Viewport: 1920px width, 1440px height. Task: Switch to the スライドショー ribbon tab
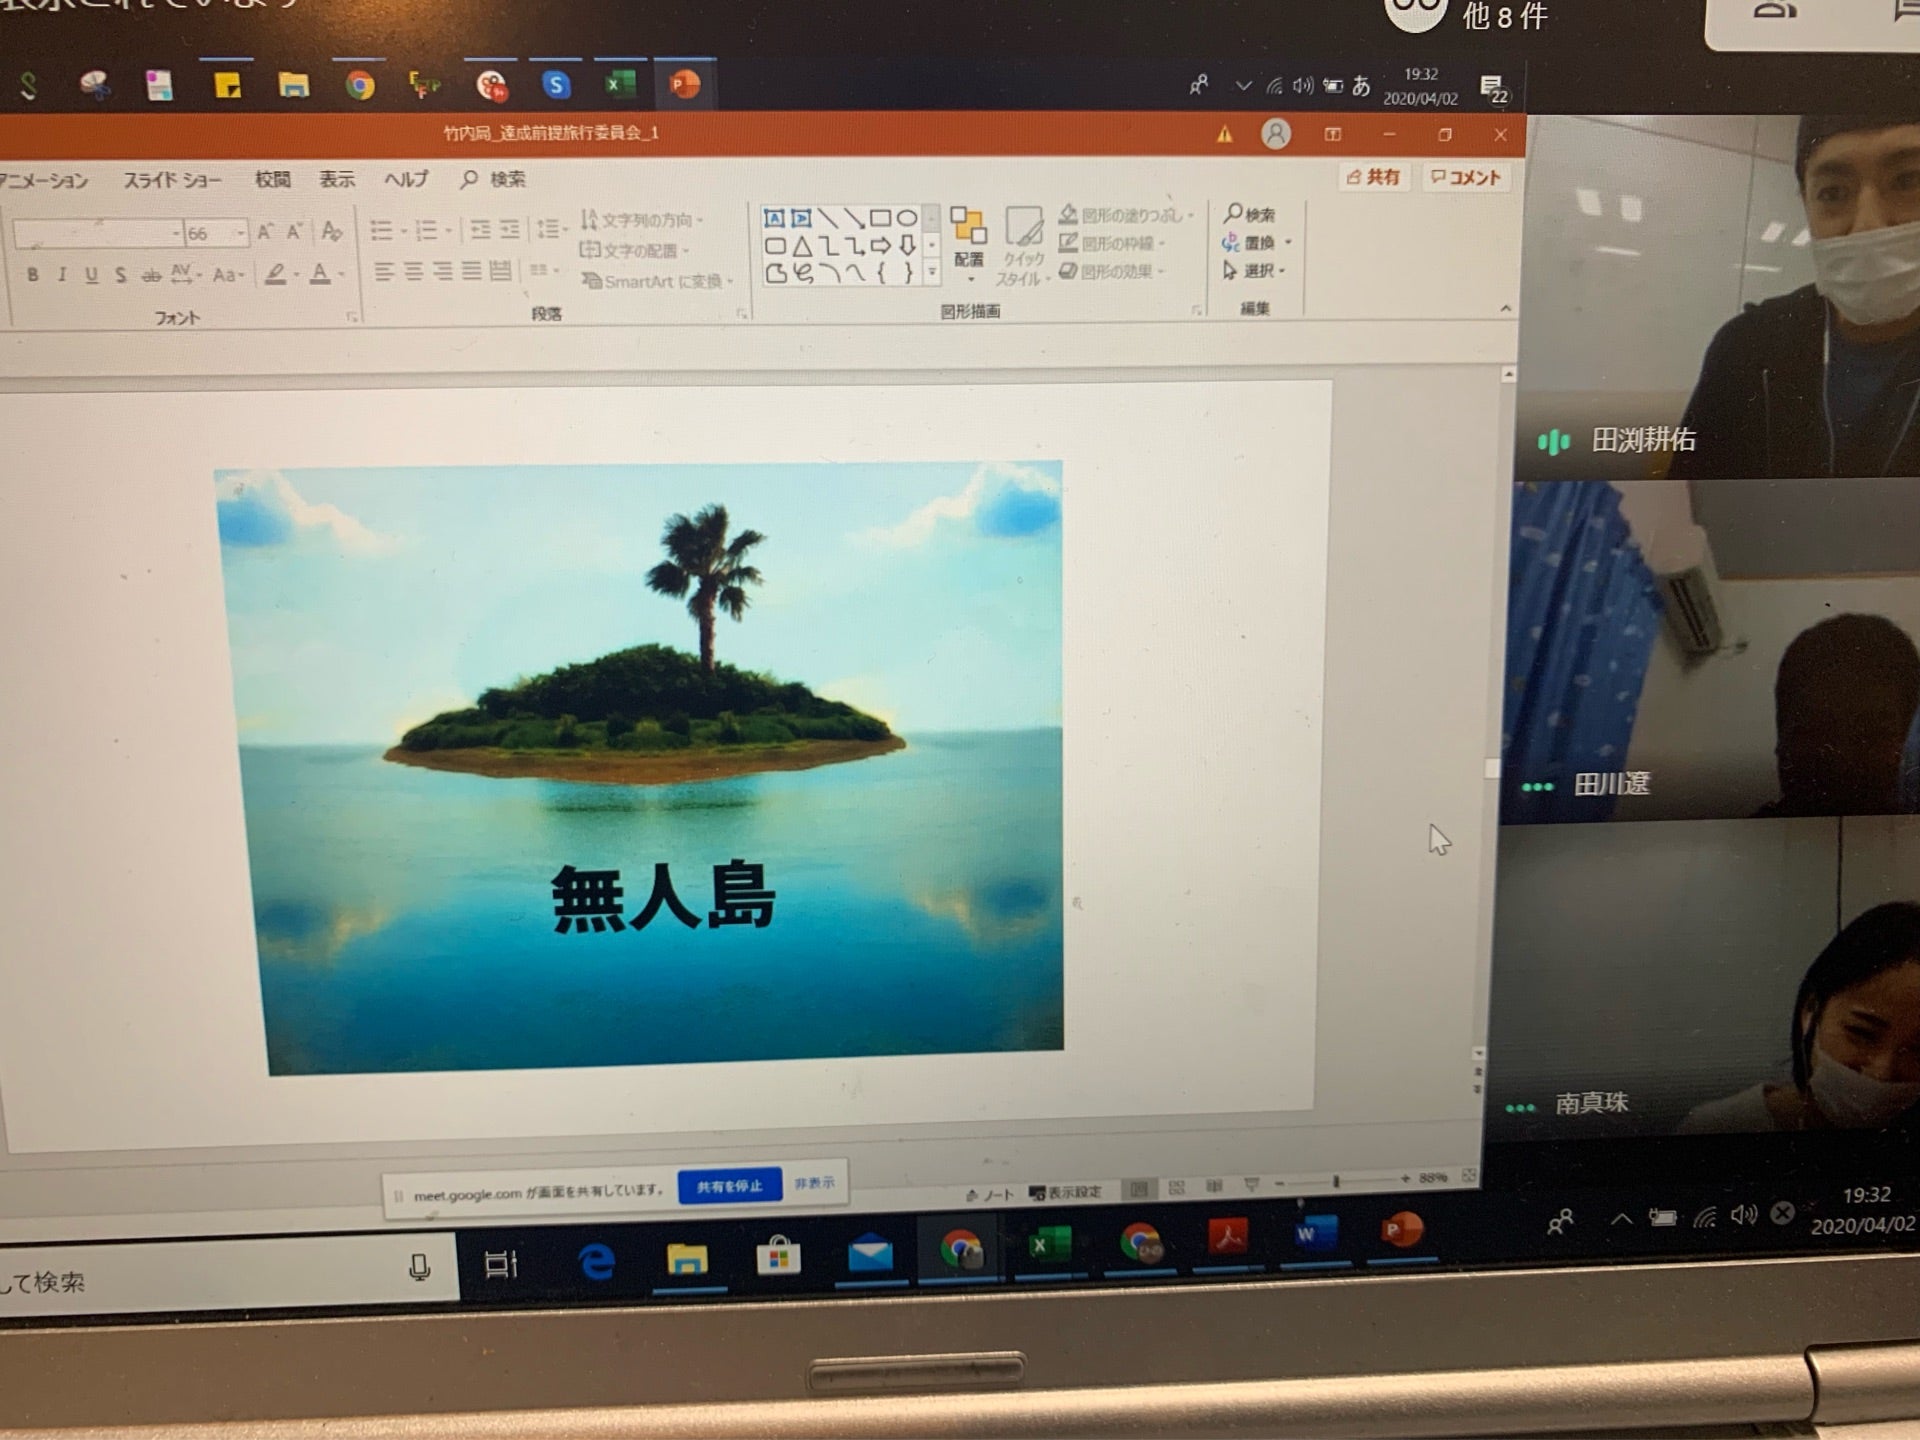click(175, 180)
